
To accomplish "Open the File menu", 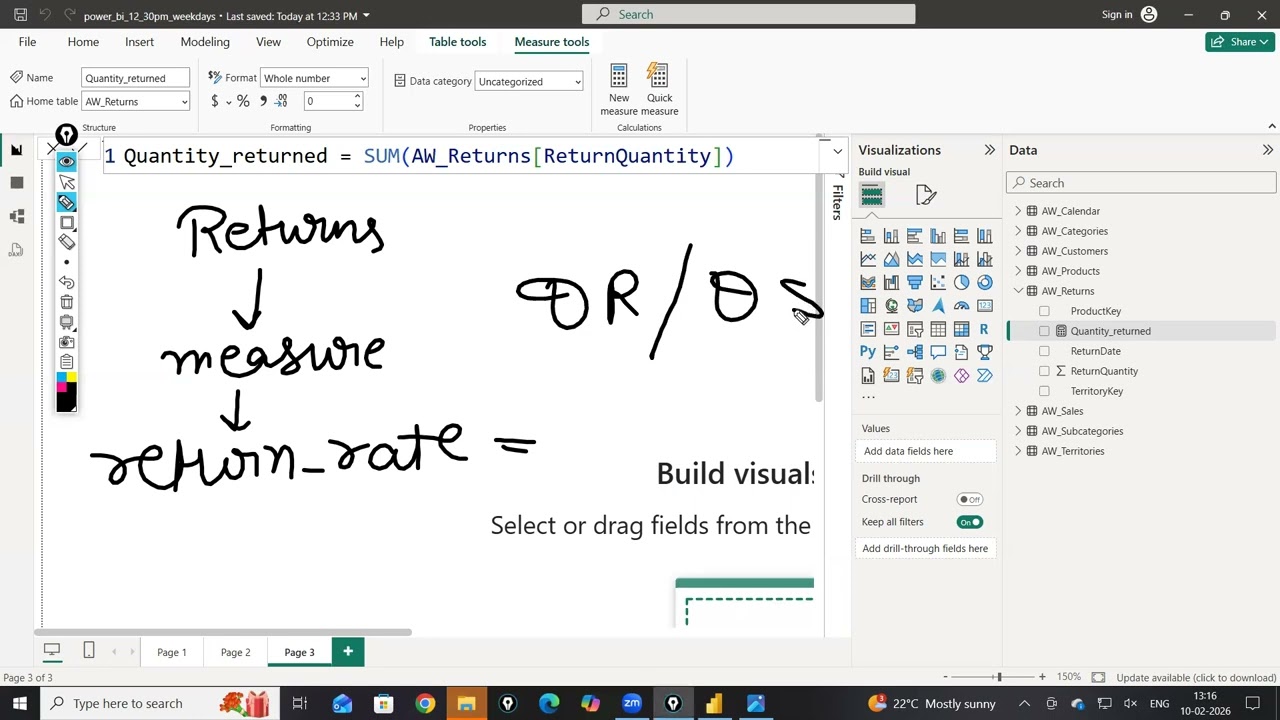I will [x=27, y=42].
